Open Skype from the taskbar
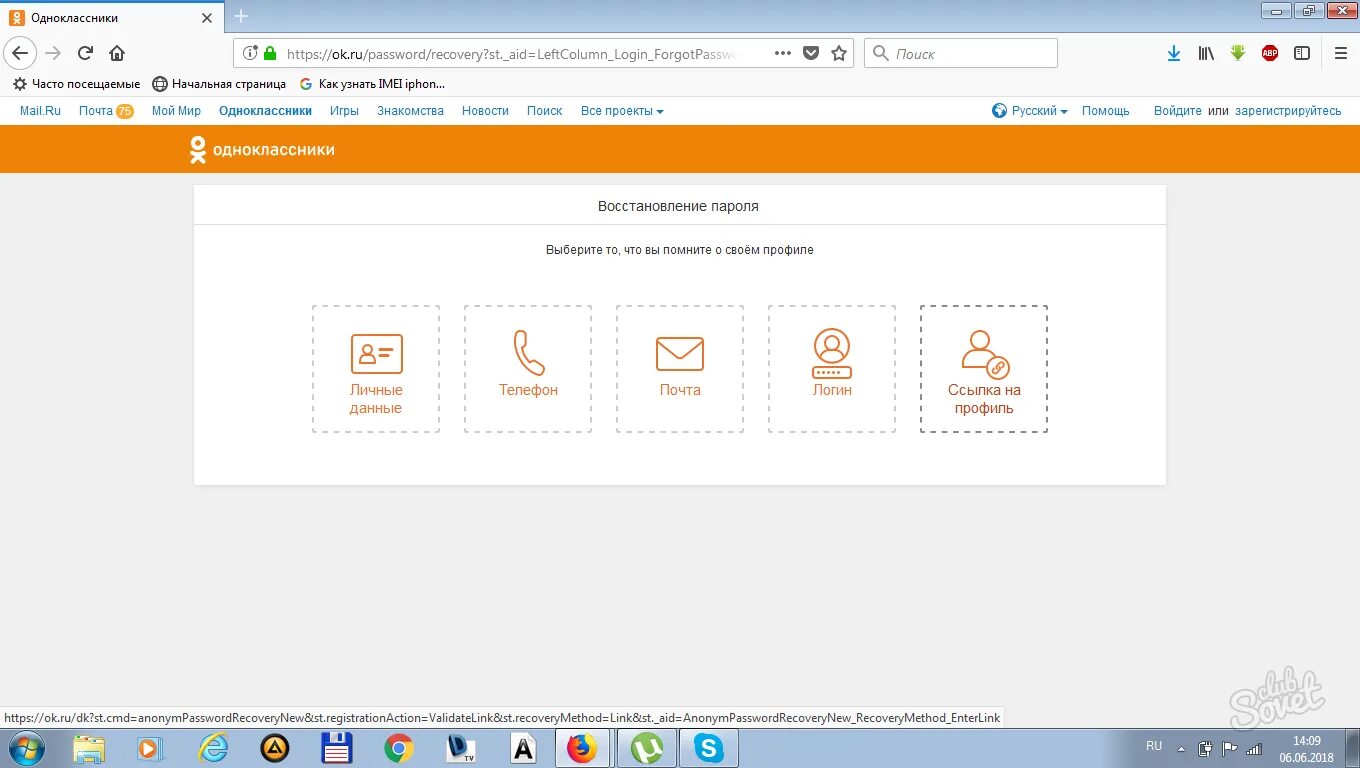Image resolution: width=1360 pixels, height=768 pixels. click(x=709, y=748)
